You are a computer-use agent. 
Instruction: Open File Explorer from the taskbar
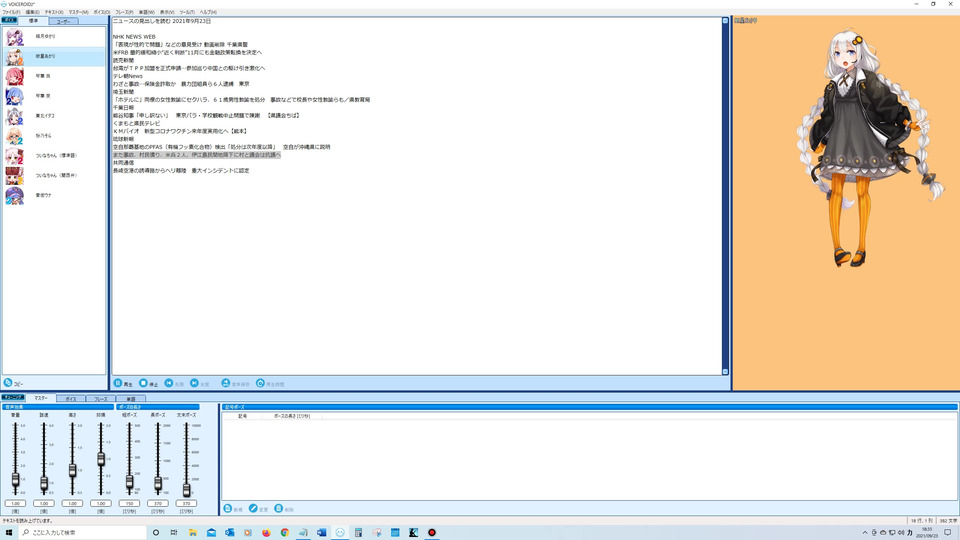point(192,533)
